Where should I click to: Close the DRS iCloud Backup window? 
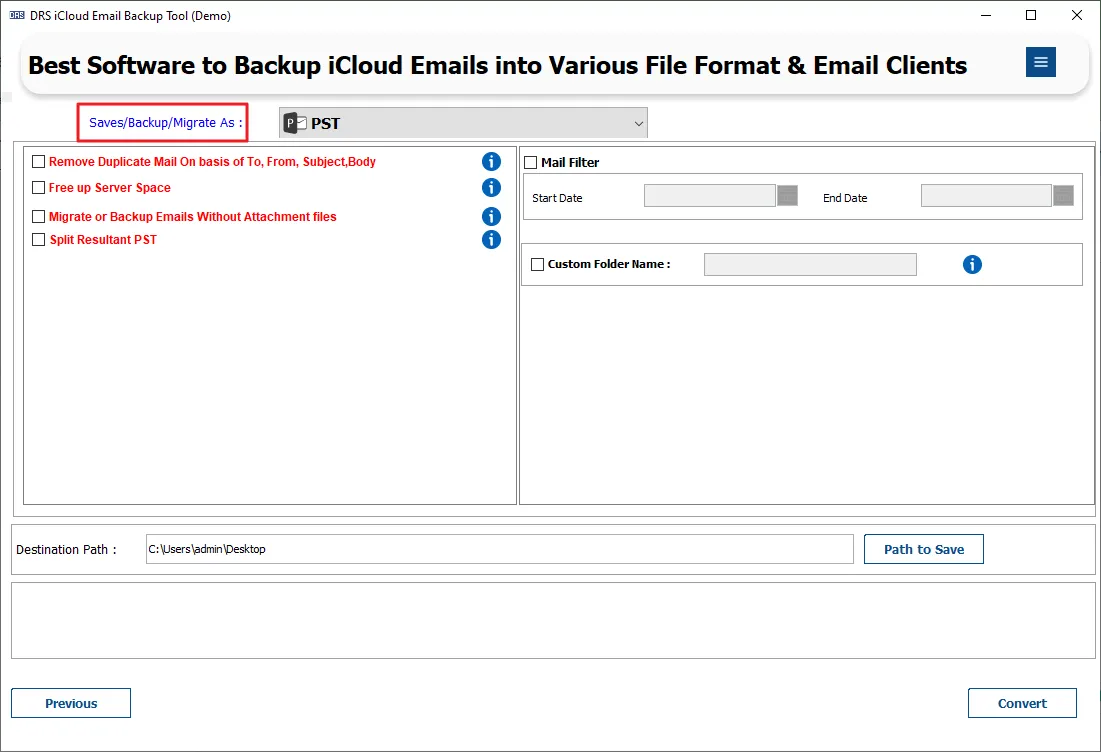point(1076,15)
